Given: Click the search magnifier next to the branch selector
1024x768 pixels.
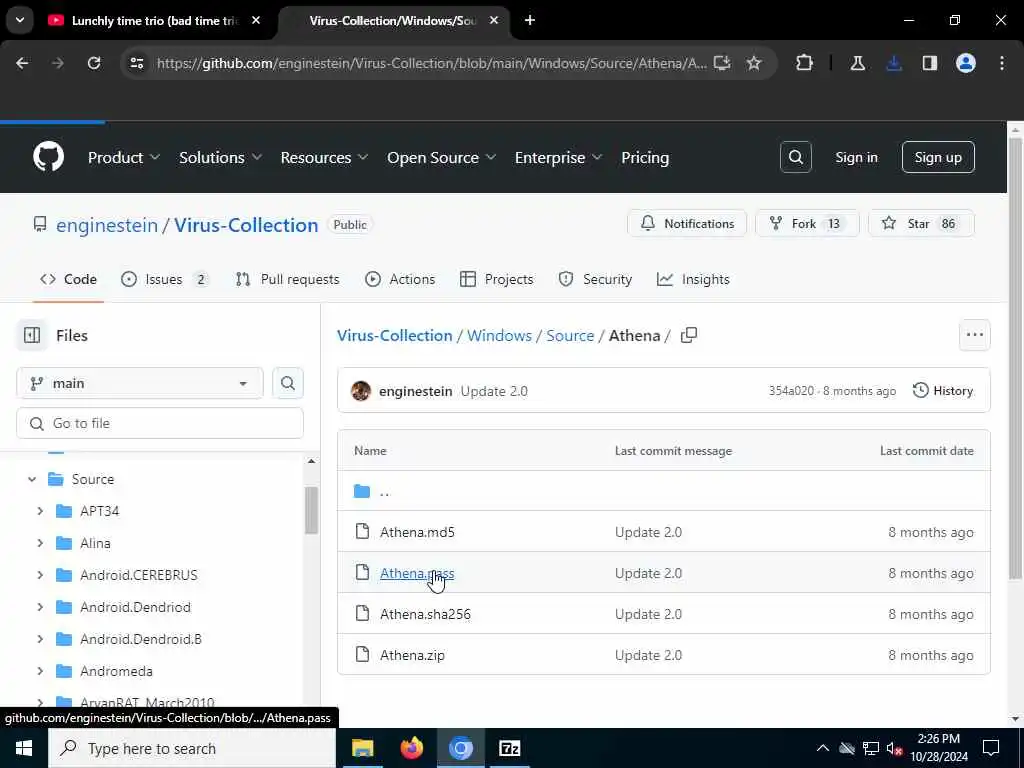Looking at the screenshot, I should click(x=288, y=383).
